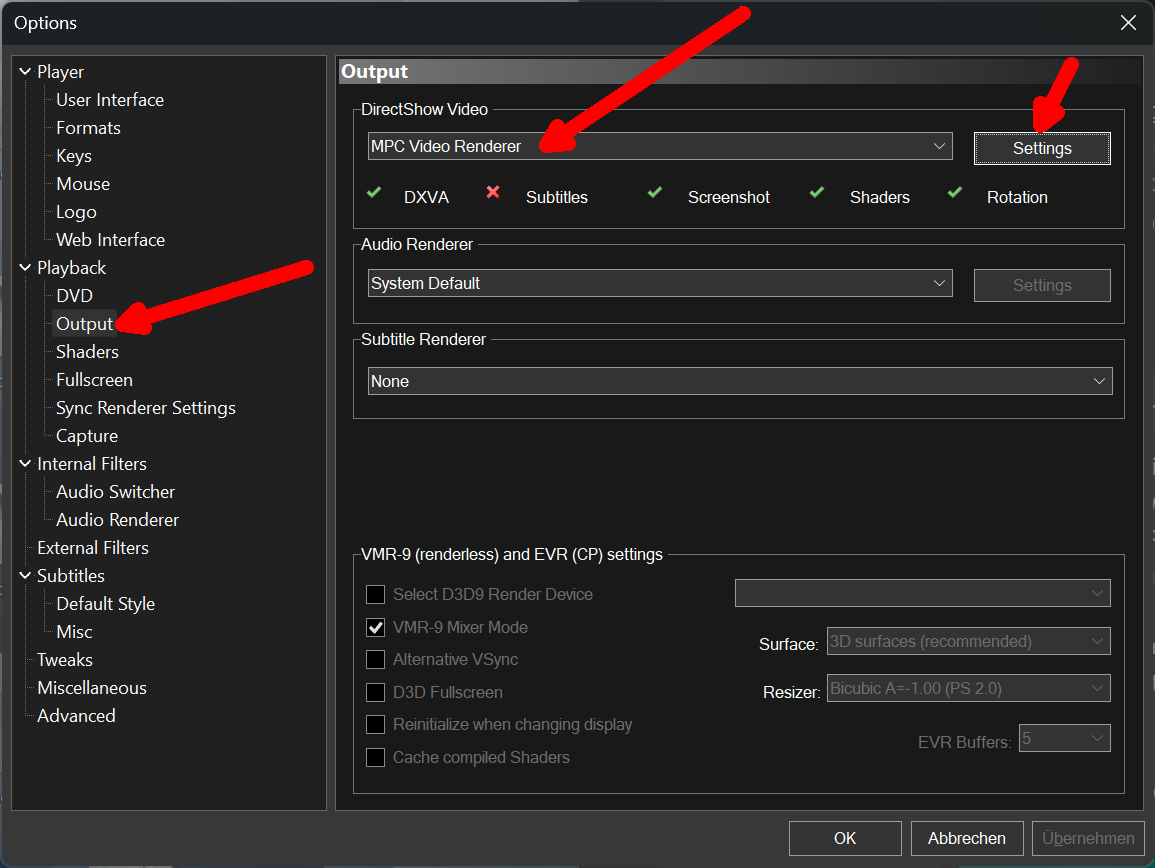The height and width of the screenshot is (868, 1155).
Task: Open the D3D9 render device dropdown
Action: [922, 593]
